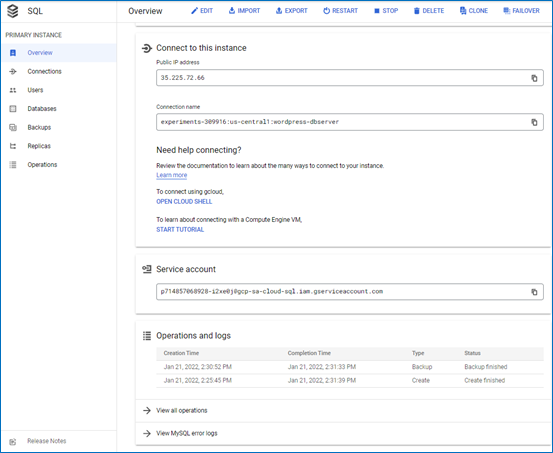Open the Overview sidebar item
This screenshot has height=453, width=553.
pyautogui.click(x=59, y=53)
